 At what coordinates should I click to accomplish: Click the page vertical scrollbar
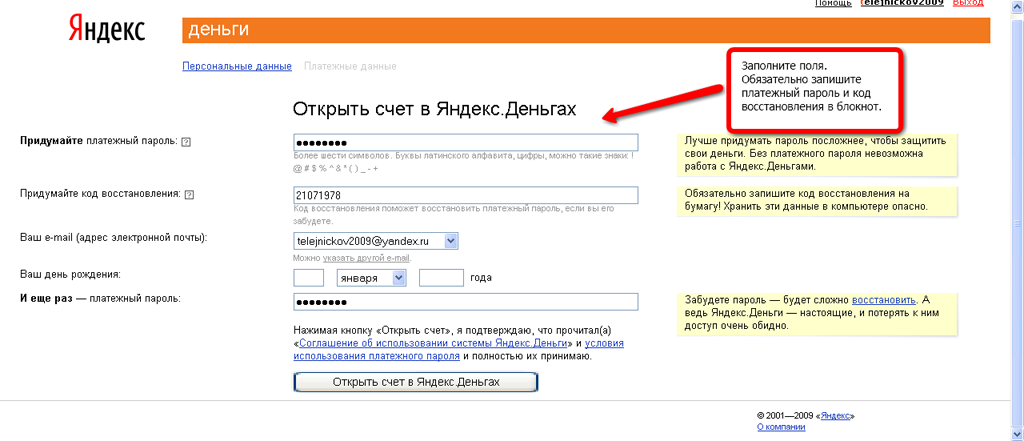pos(1017,222)
